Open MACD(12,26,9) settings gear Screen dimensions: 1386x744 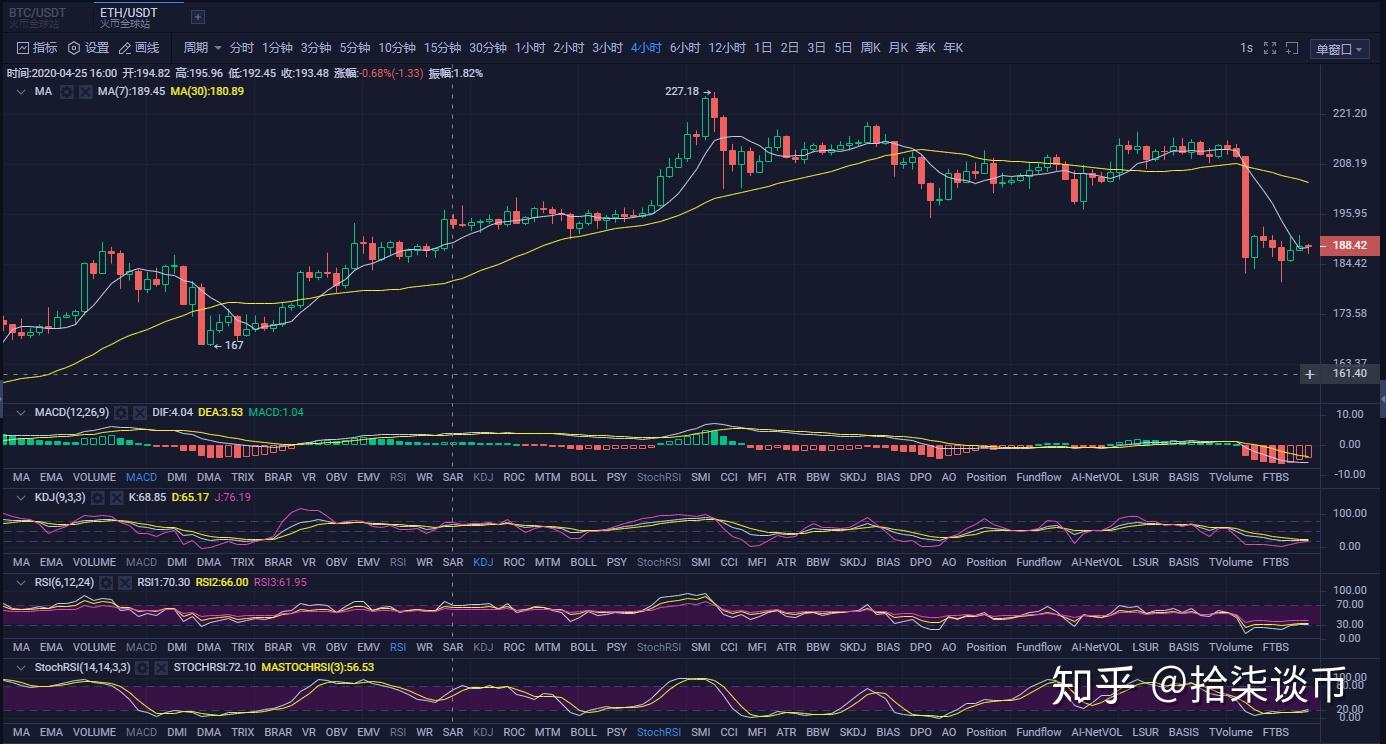click(x=121, y=412)
